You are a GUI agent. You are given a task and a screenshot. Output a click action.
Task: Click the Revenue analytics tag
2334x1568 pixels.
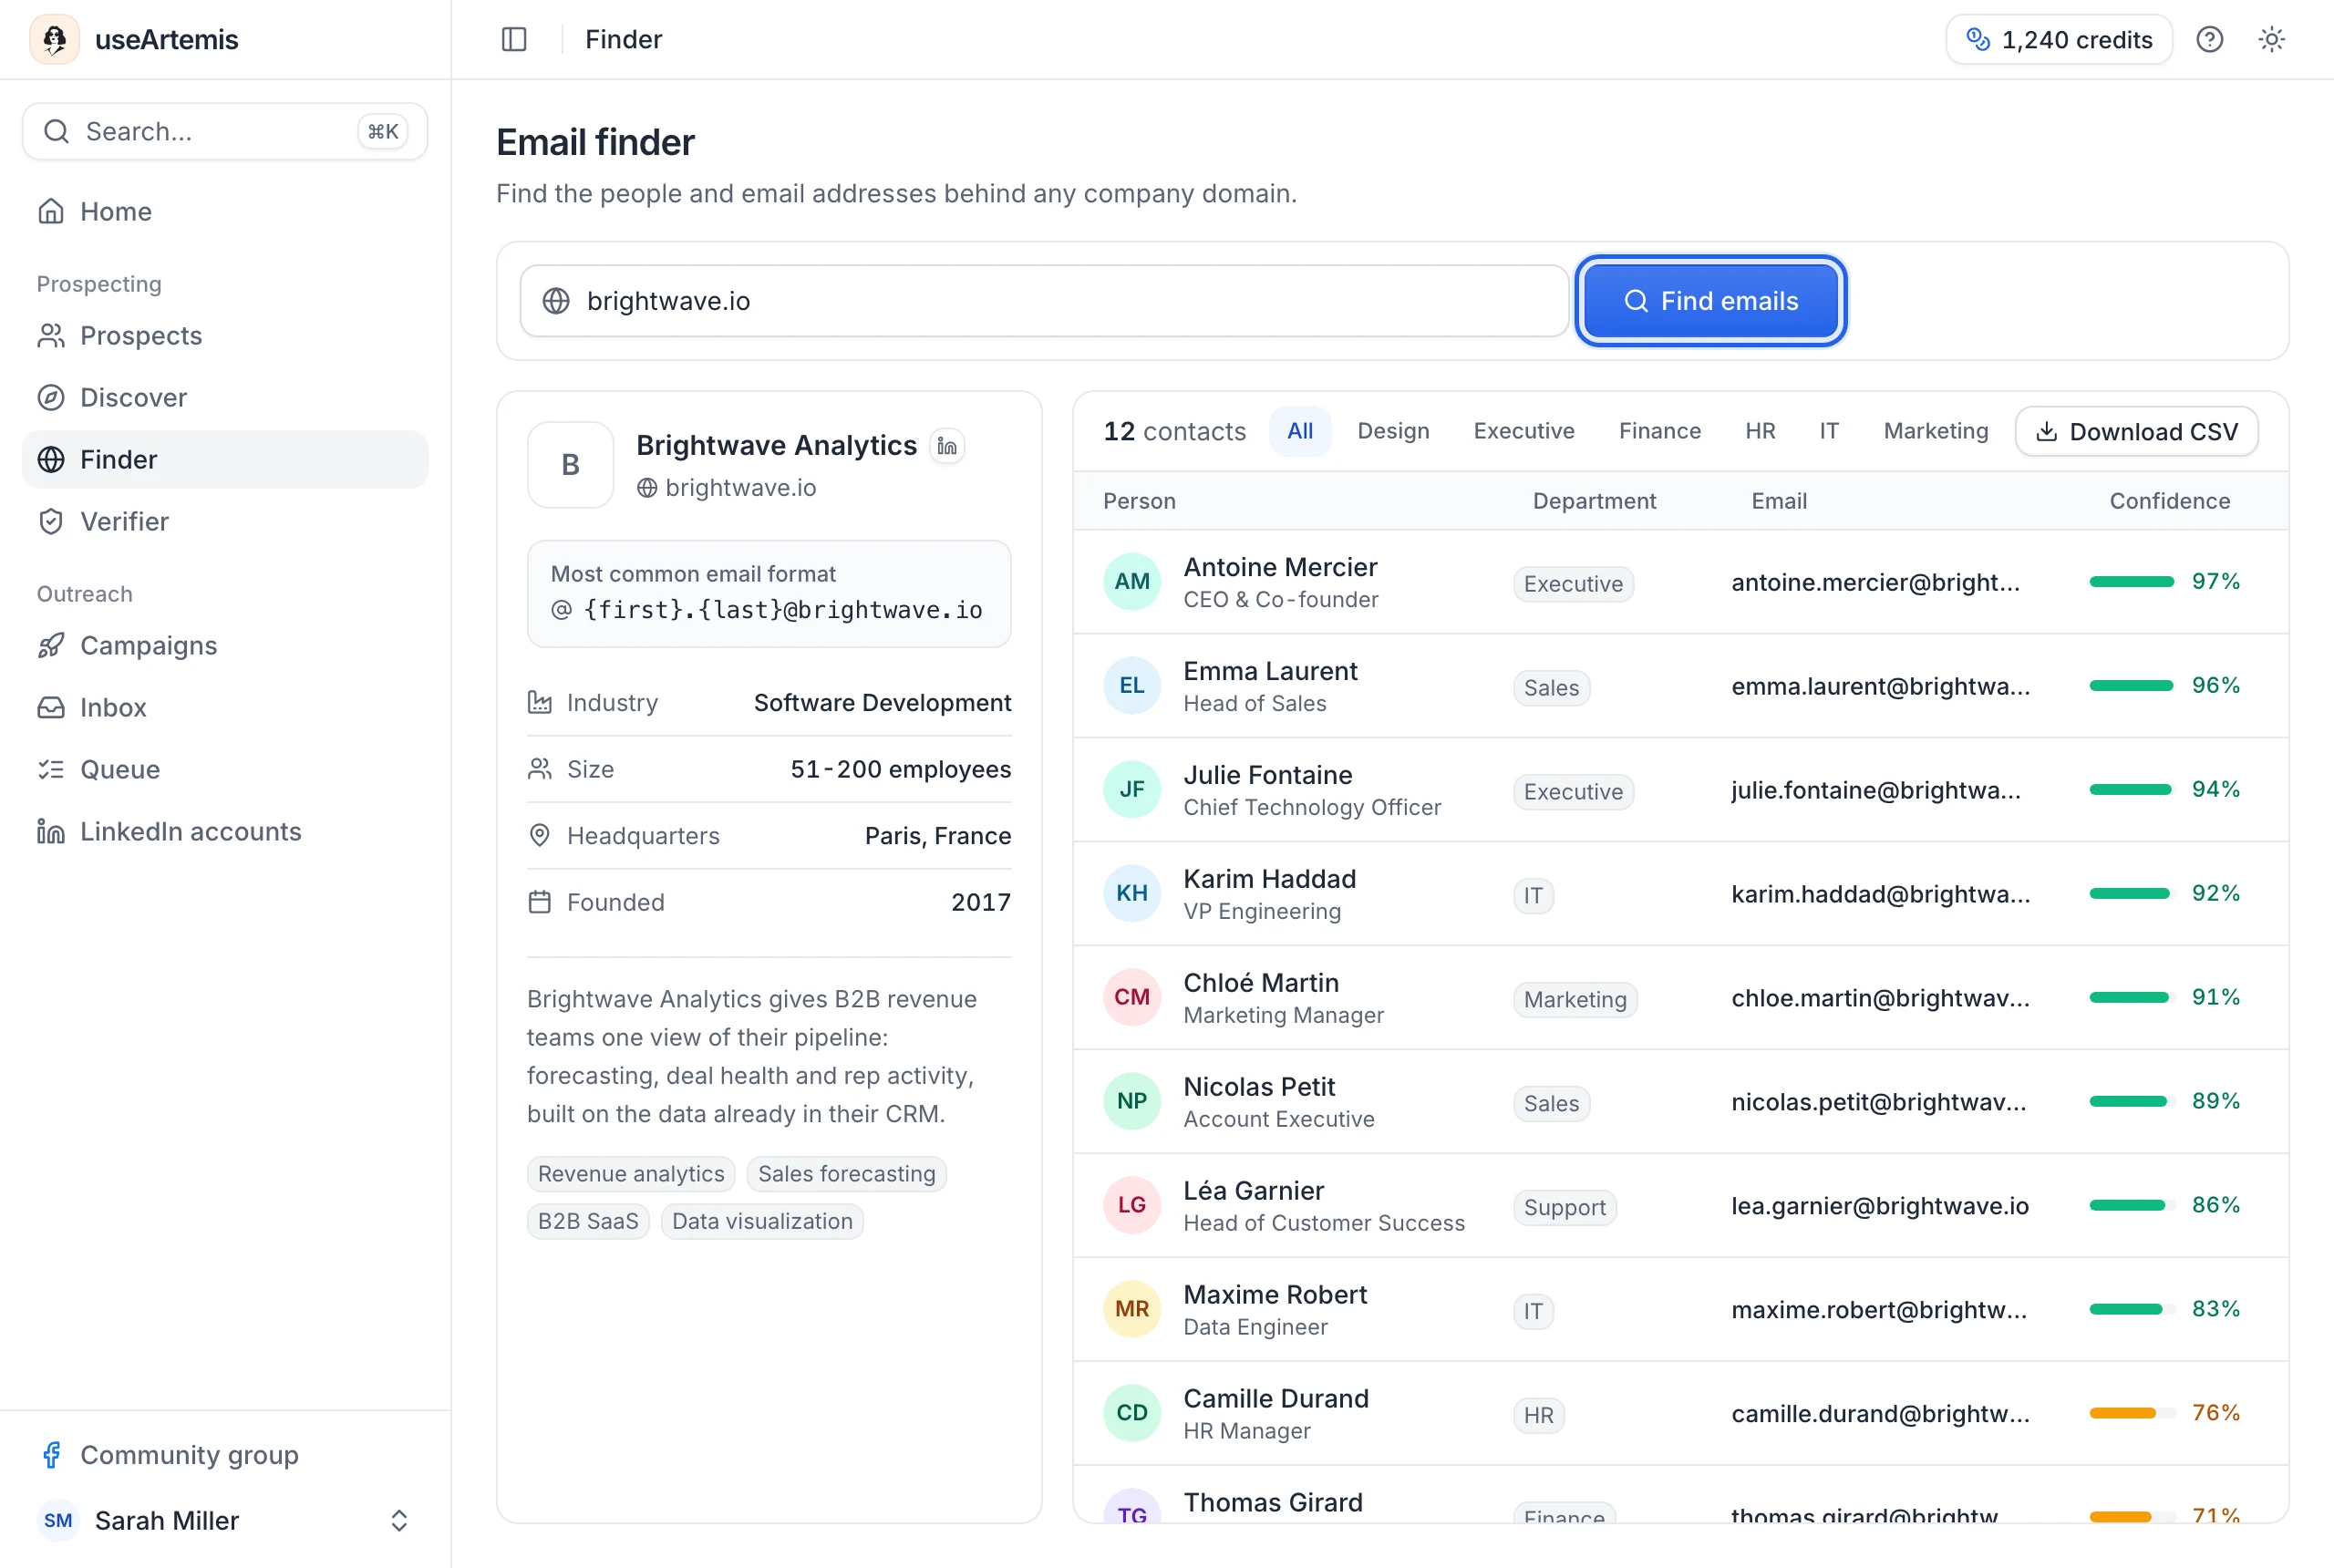[631, 1173]
